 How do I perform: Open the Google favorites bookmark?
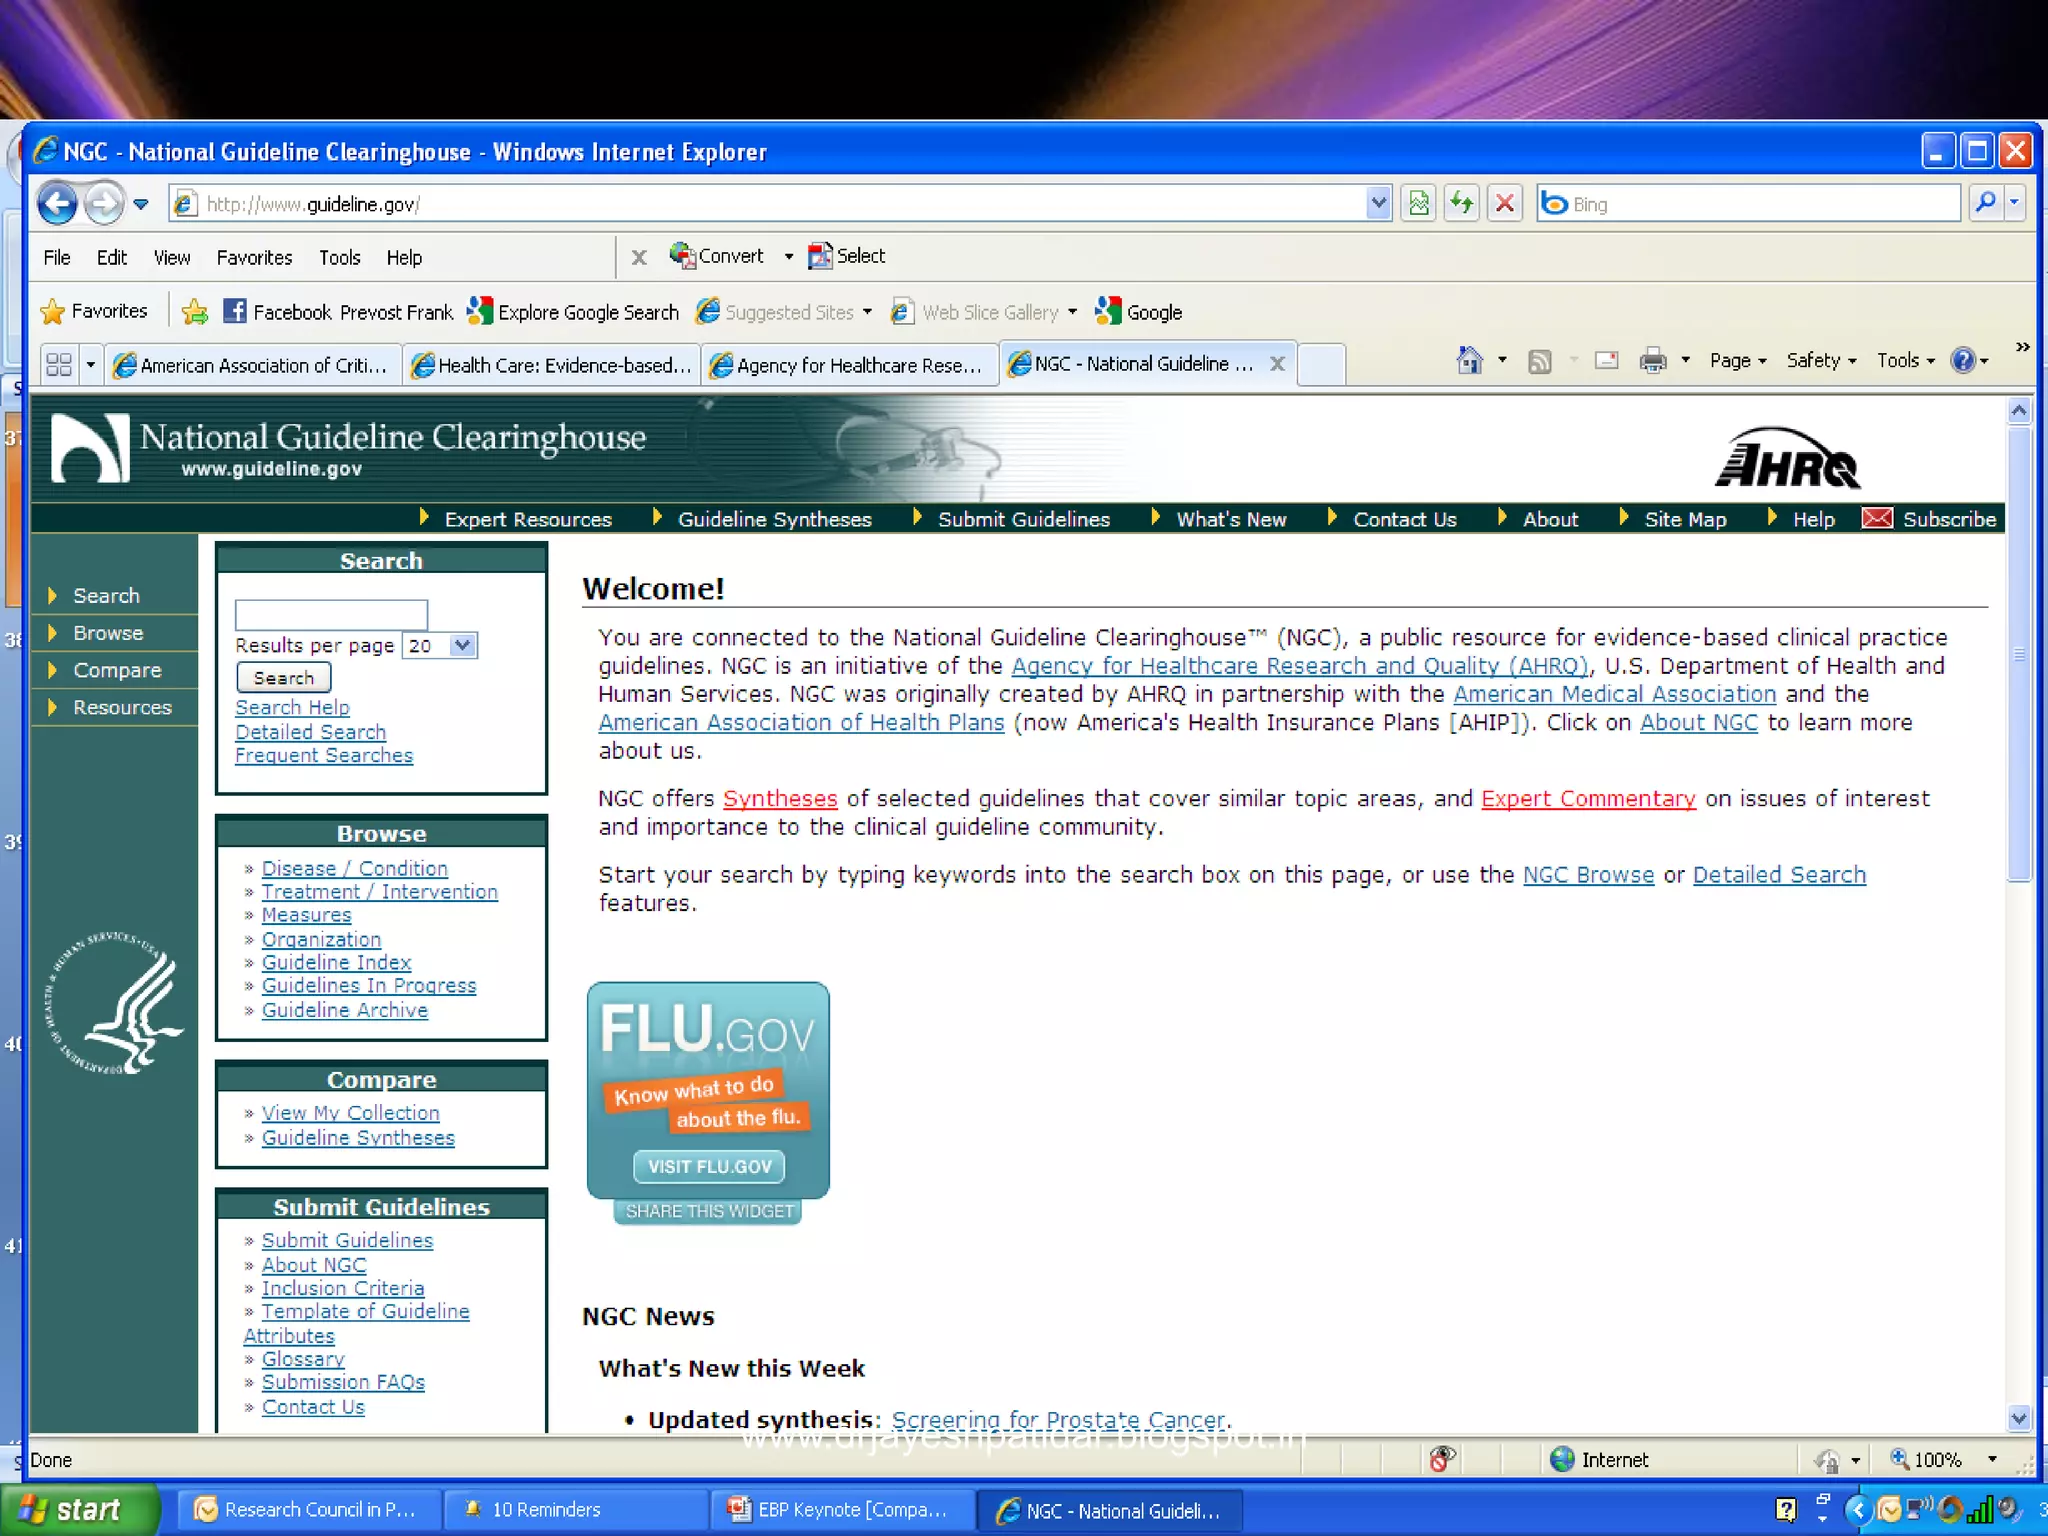point(1139,312)
